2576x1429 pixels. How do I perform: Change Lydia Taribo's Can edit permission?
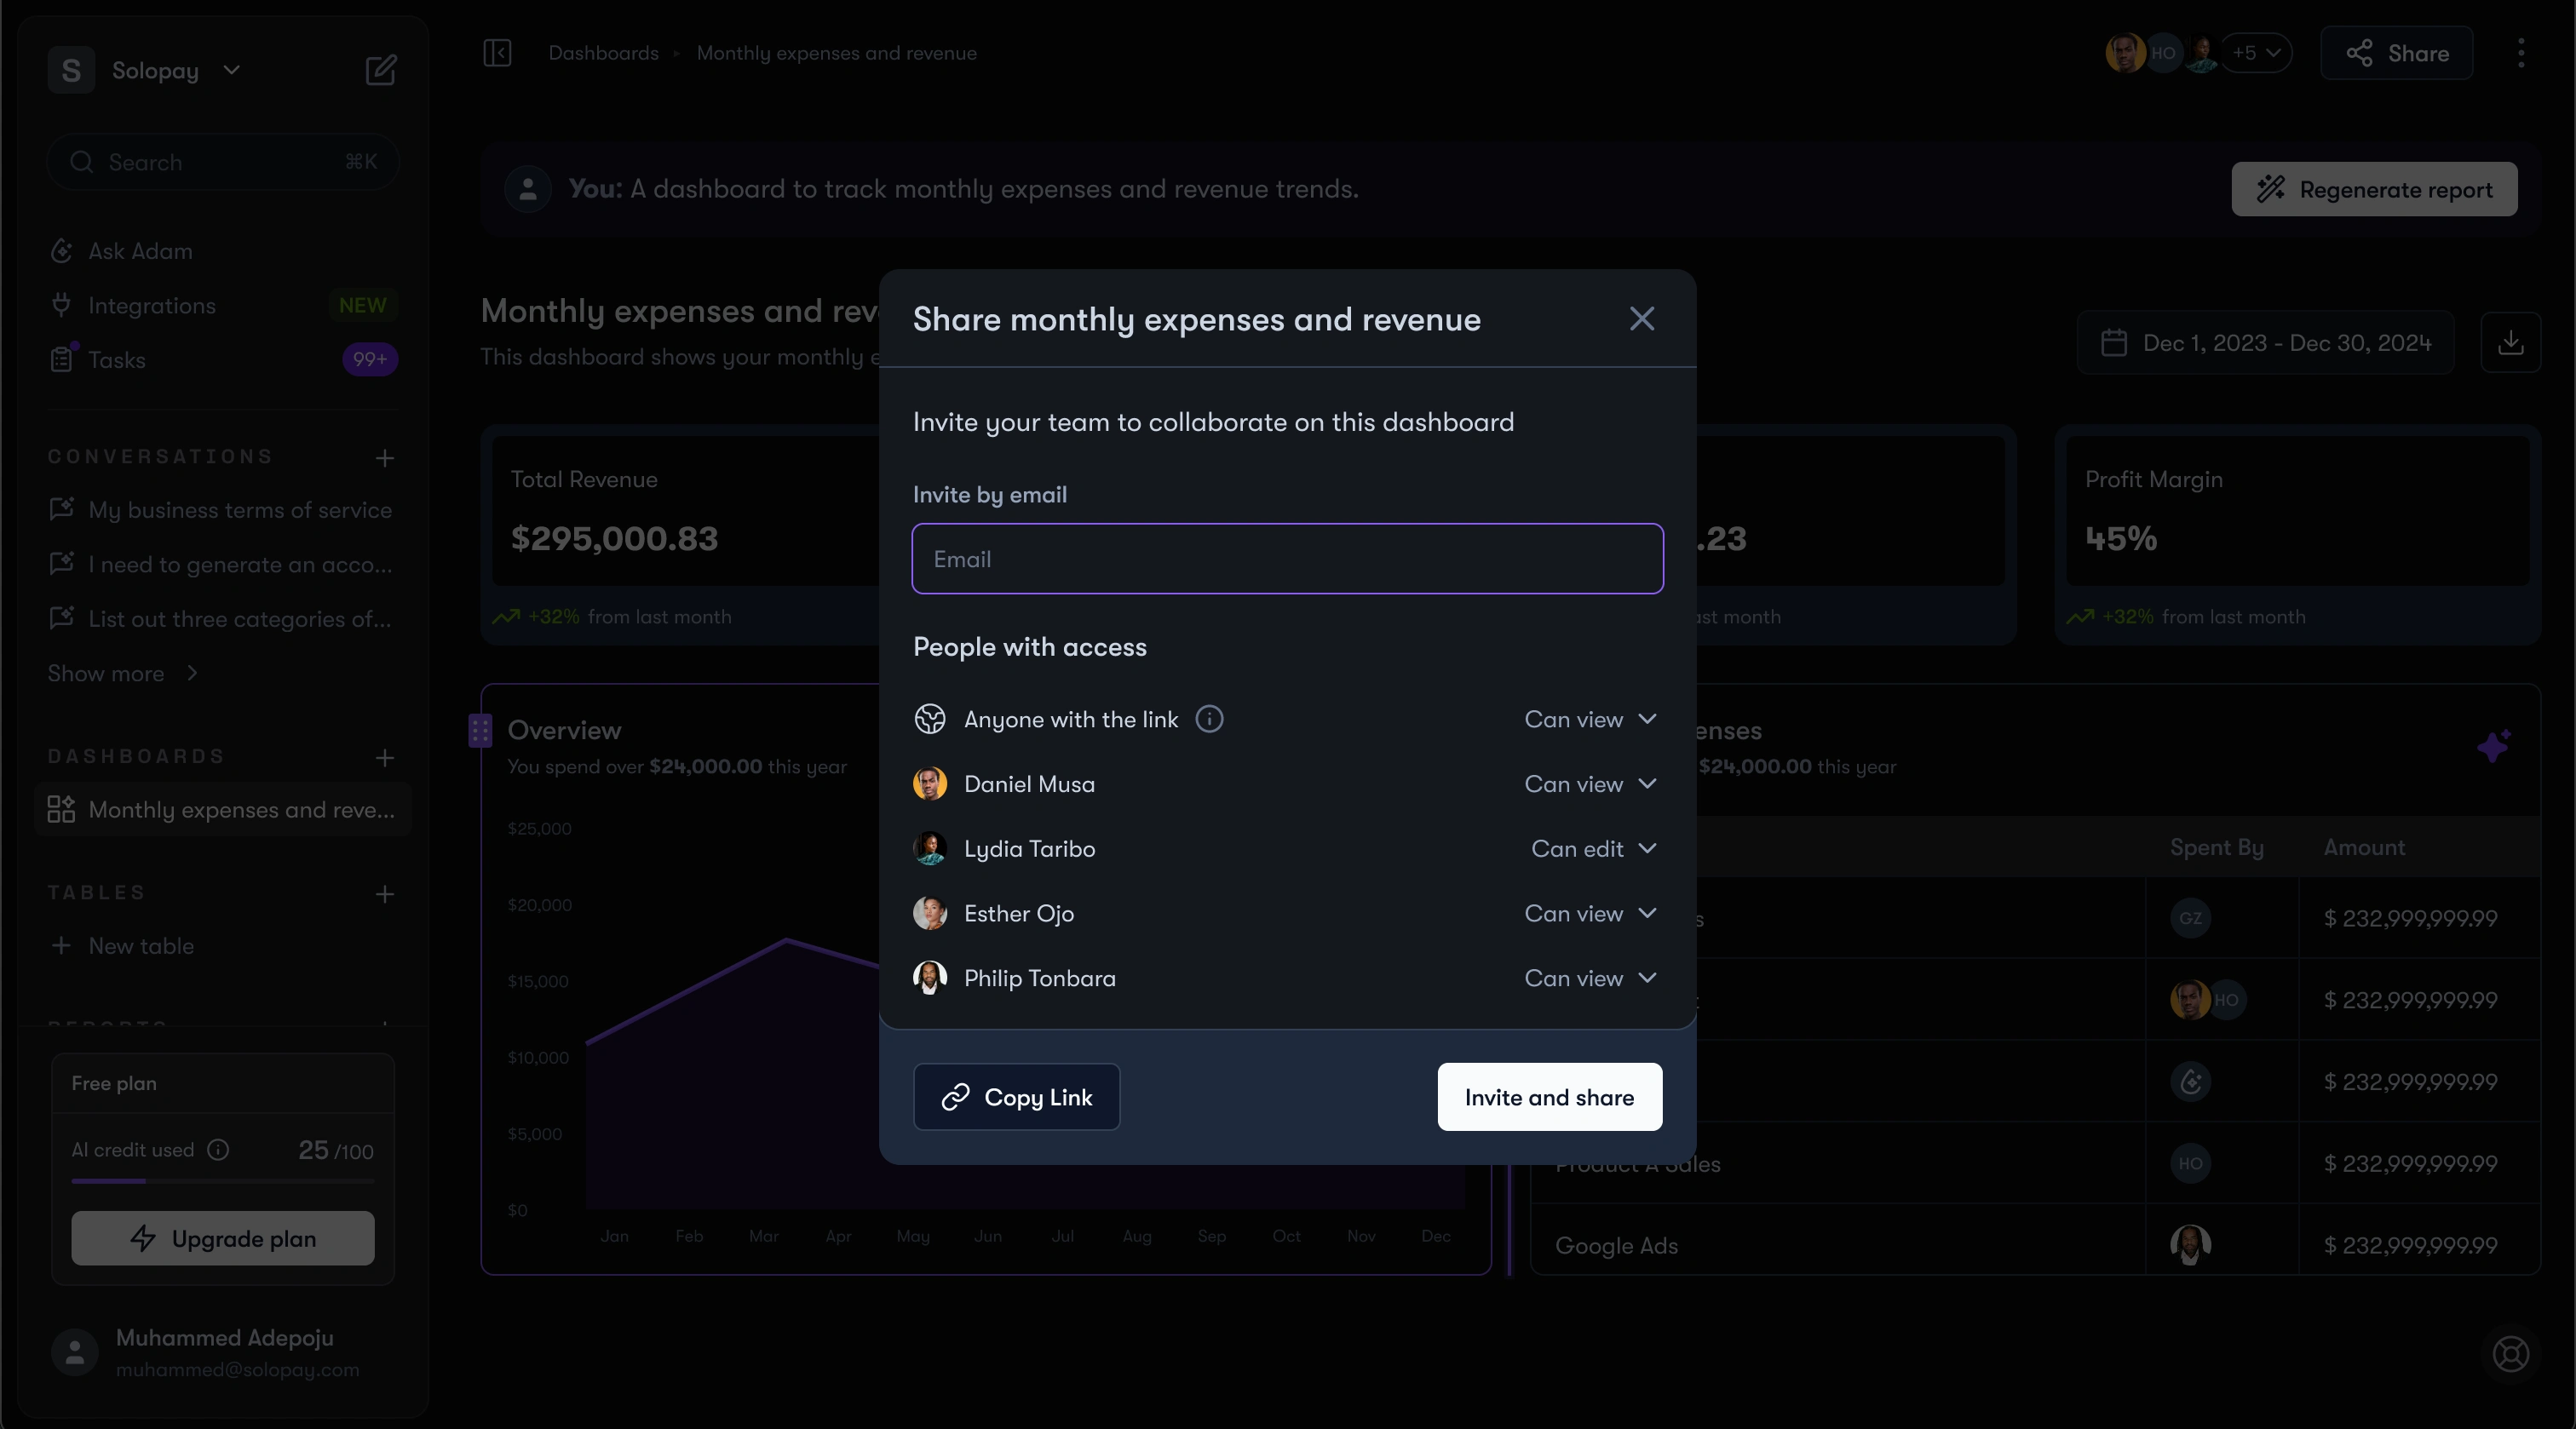pos(1593,849)
